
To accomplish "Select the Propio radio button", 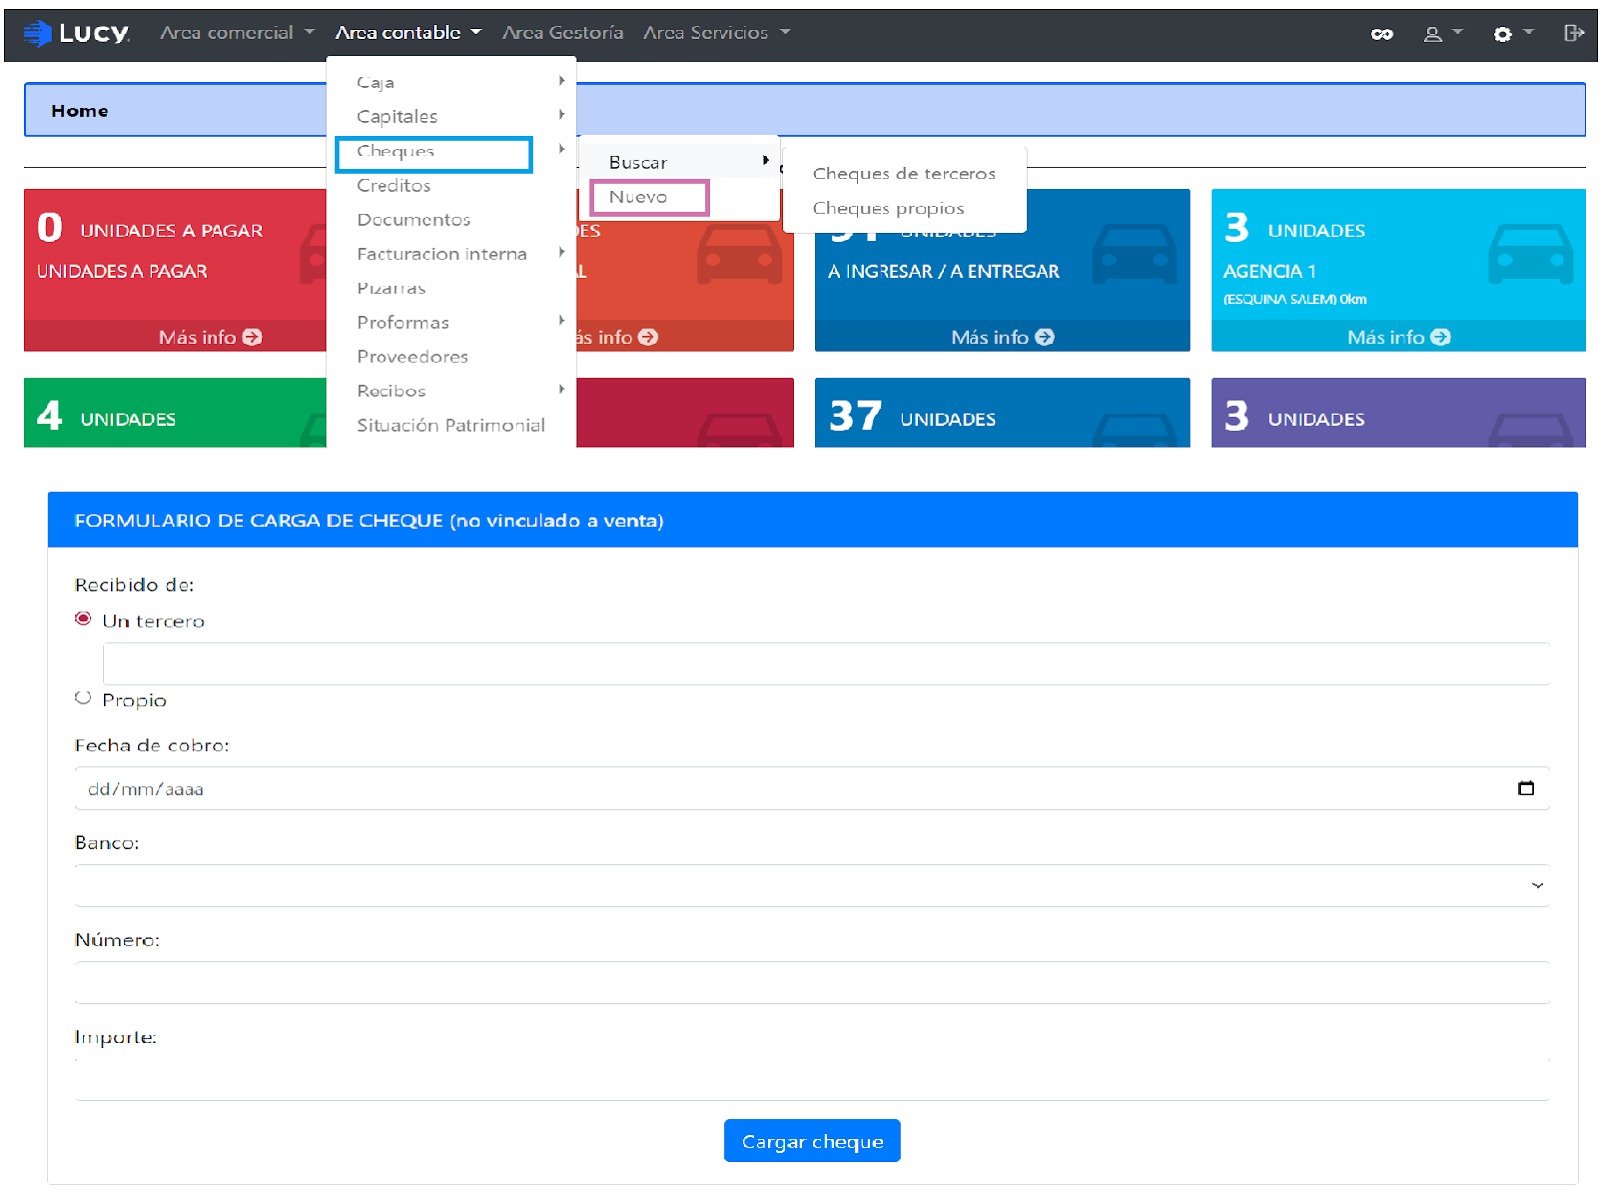I will pyautogui.click(x=83, y=698).
